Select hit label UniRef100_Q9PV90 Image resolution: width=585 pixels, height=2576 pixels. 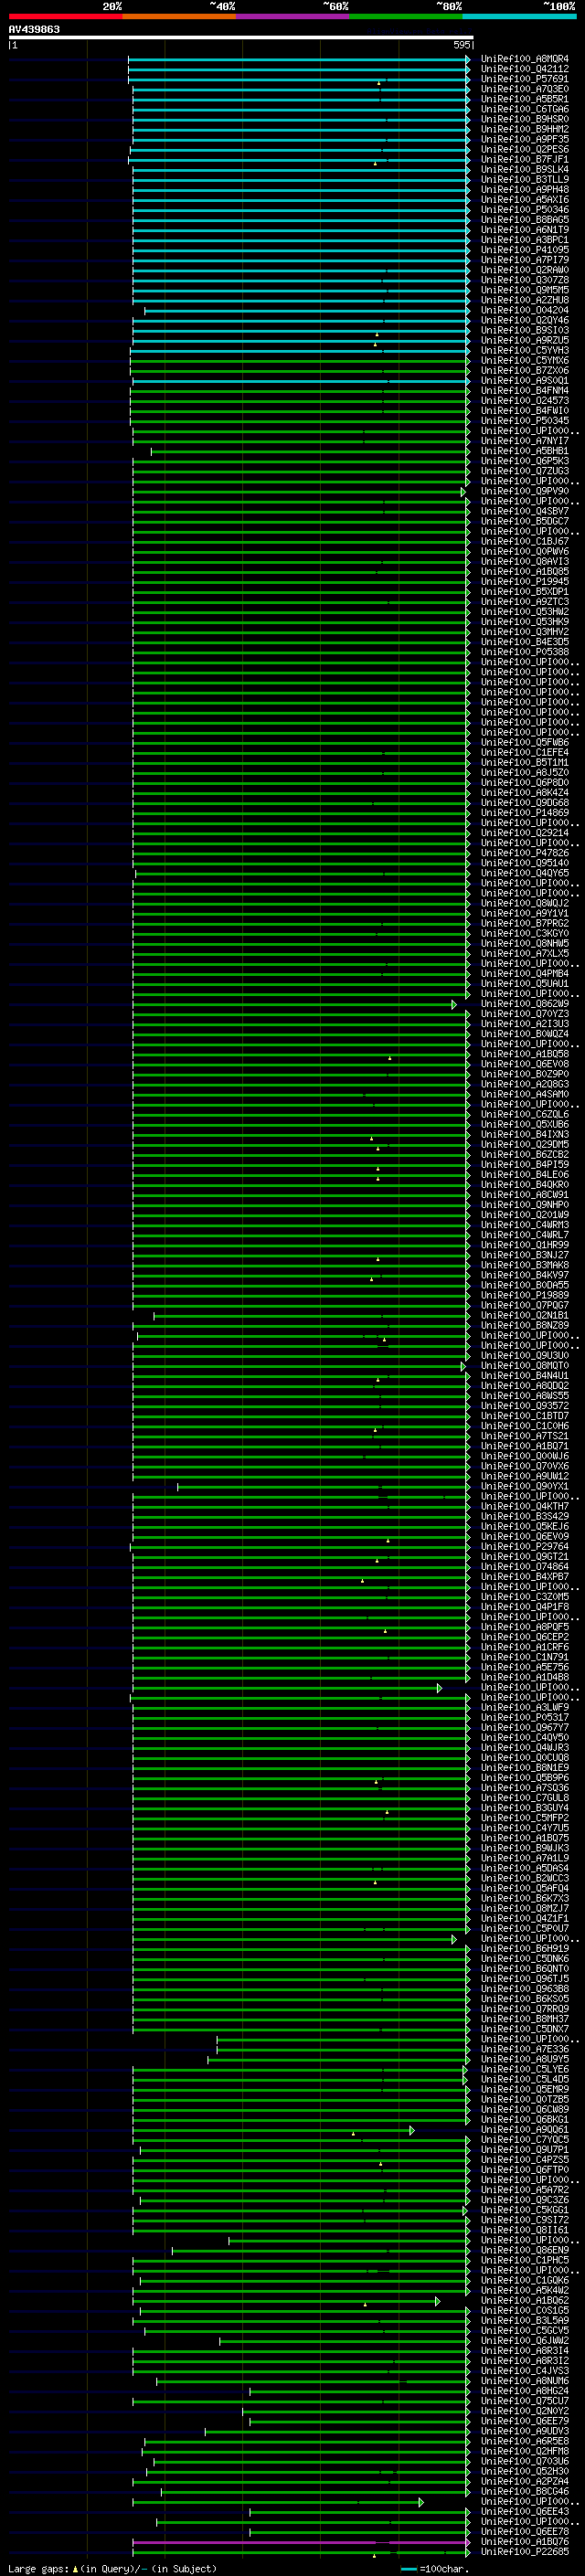[x=524, y=491]
